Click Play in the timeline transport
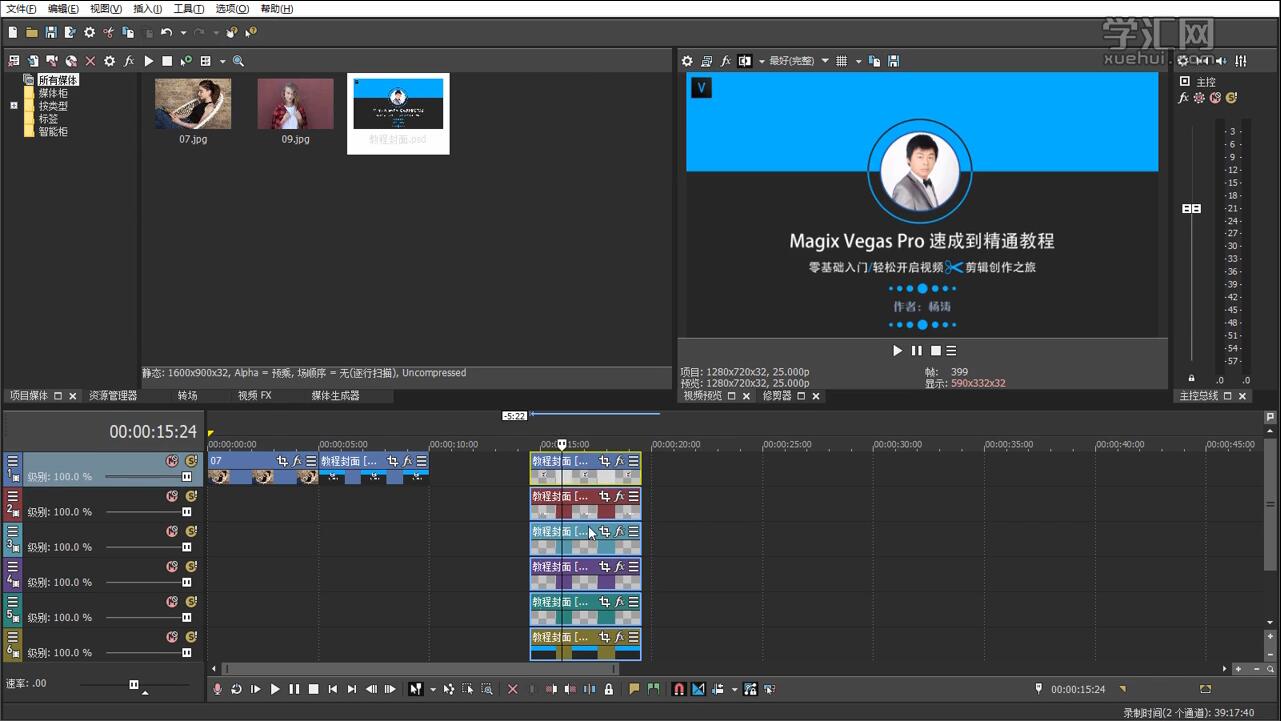This screenshot has height=721, width=1281. point(275,689)
